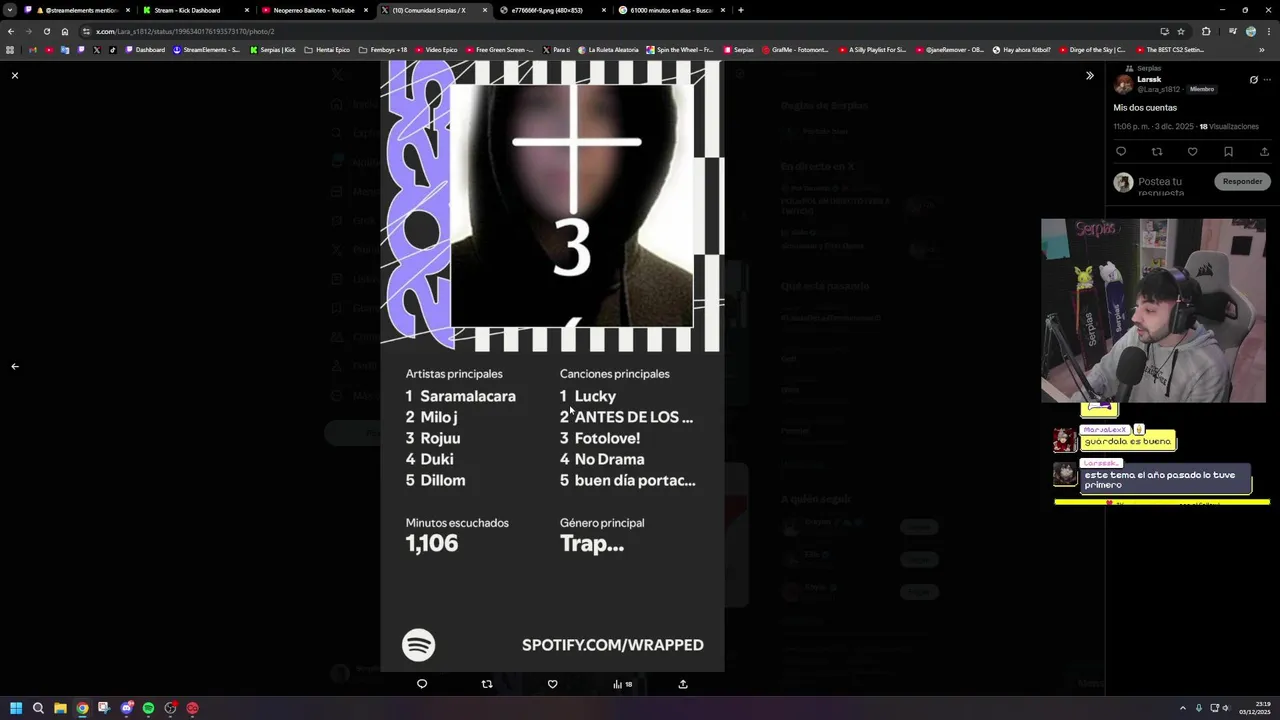Bookmark this page with the star icon
Image resolution: width=1280 pixels, height=720 pixels.
pos(1181,31)
